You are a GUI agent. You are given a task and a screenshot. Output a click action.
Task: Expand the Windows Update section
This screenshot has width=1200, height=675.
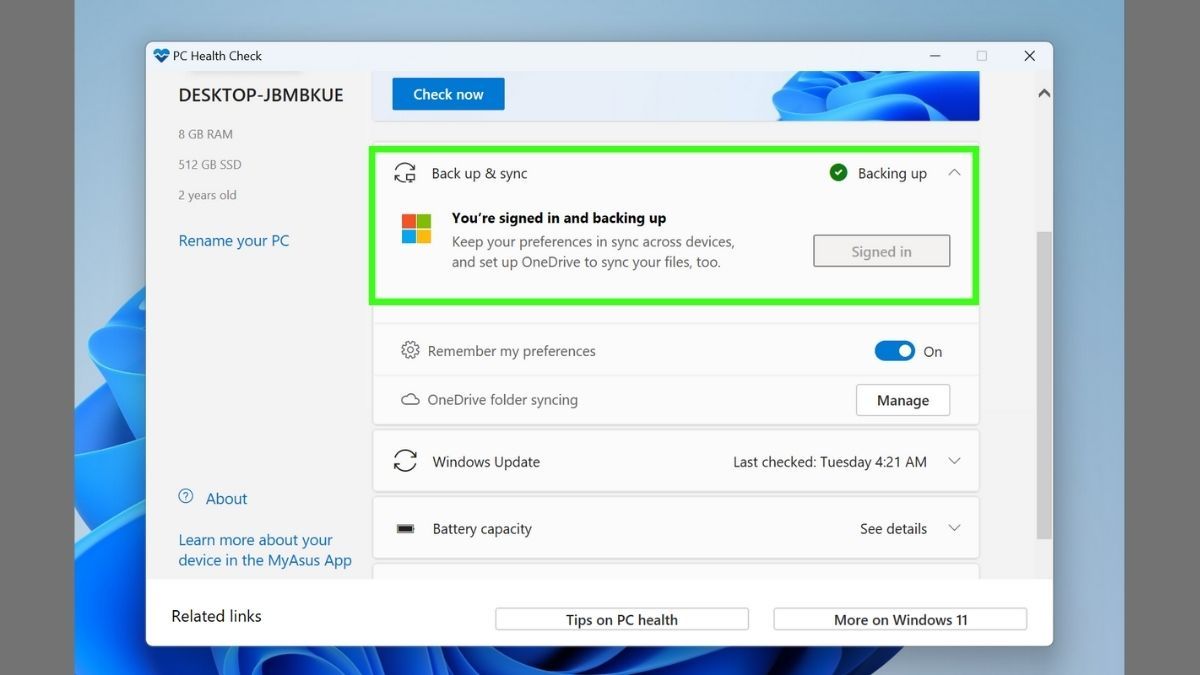(954, 461)
